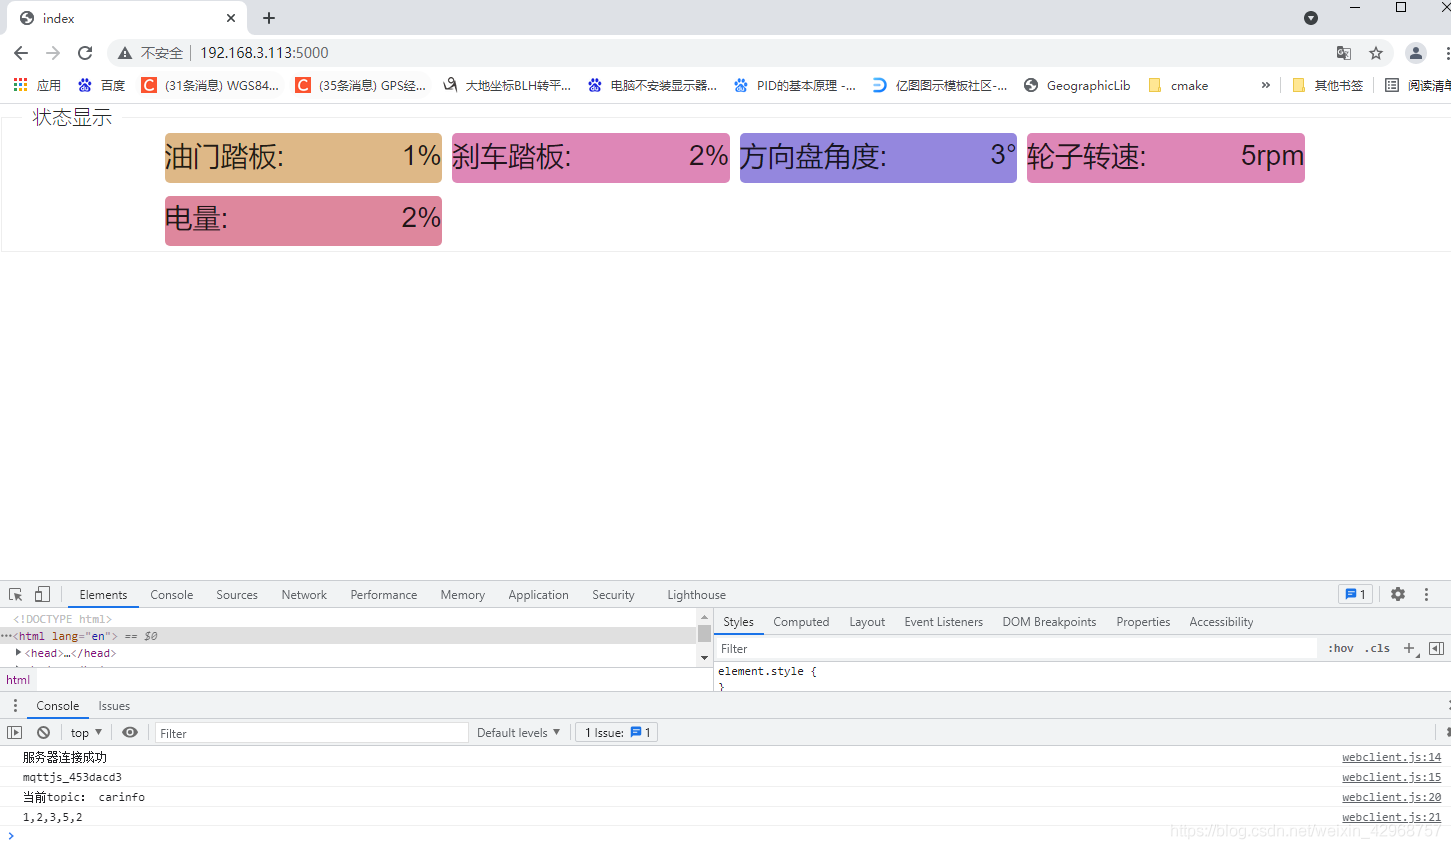1451x849 pixels.
Task: Open the Lighthouse tab
Action: coord(697,595)
